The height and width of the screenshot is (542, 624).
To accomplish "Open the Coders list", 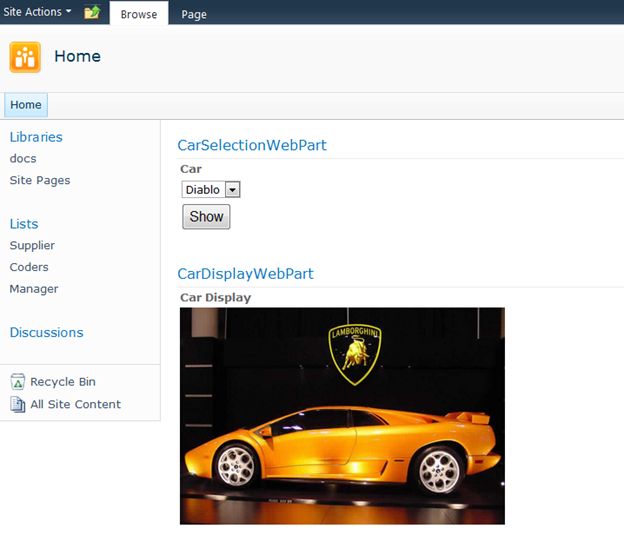I will pos(29,267).
